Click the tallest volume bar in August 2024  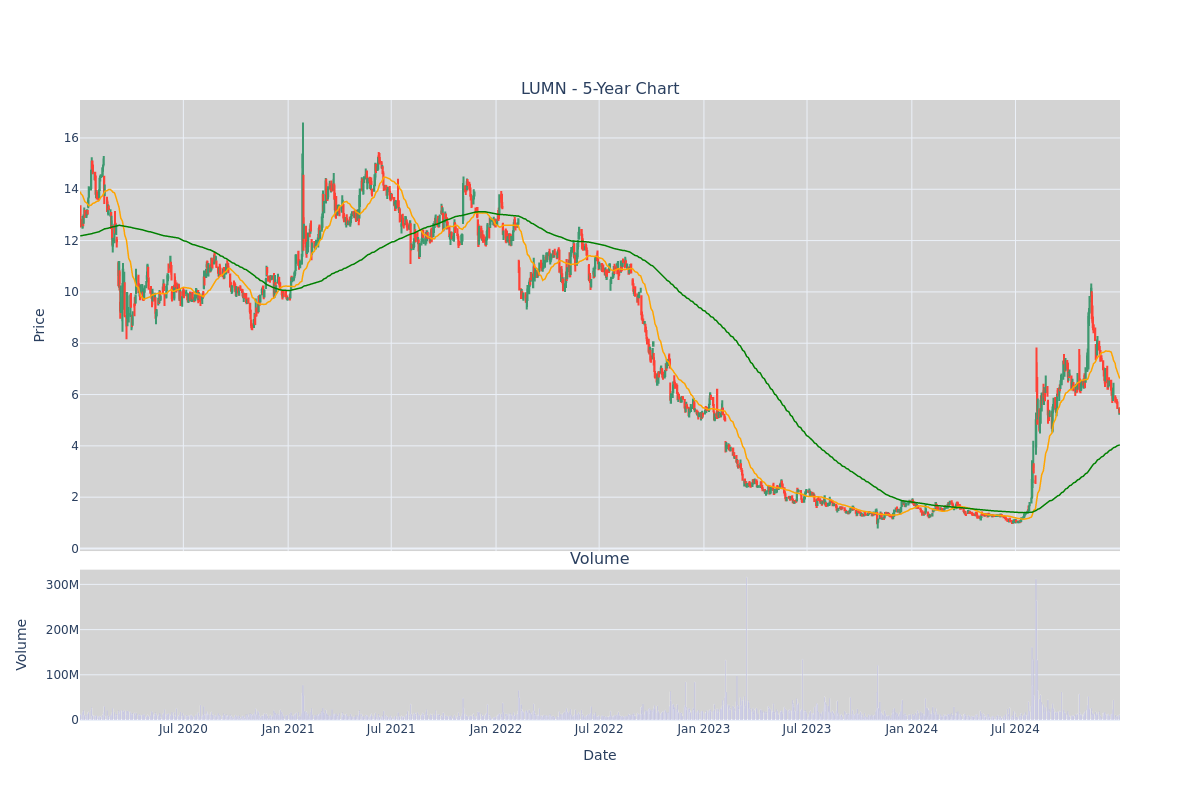(1036, 648)
